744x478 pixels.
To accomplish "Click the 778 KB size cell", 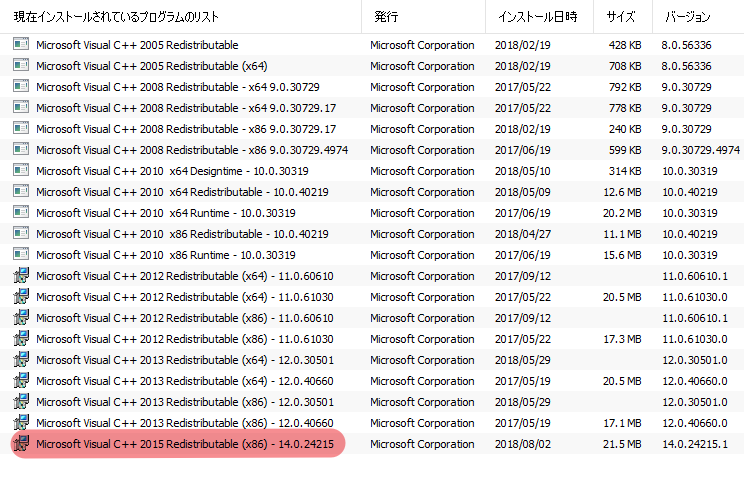I will (625, 108).
